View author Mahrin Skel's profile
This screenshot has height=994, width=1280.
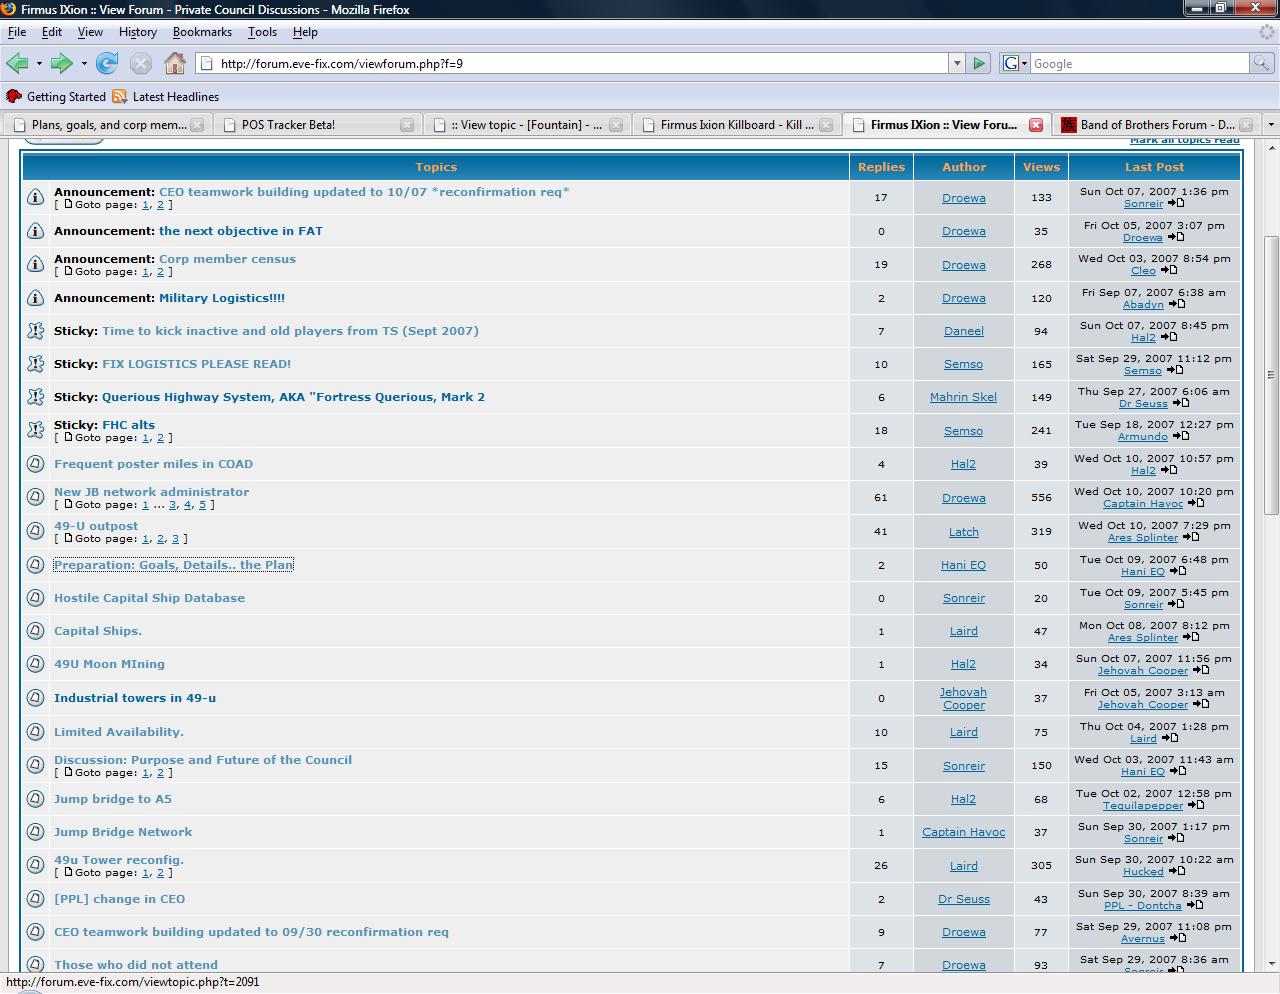click(x=963, y=397)
